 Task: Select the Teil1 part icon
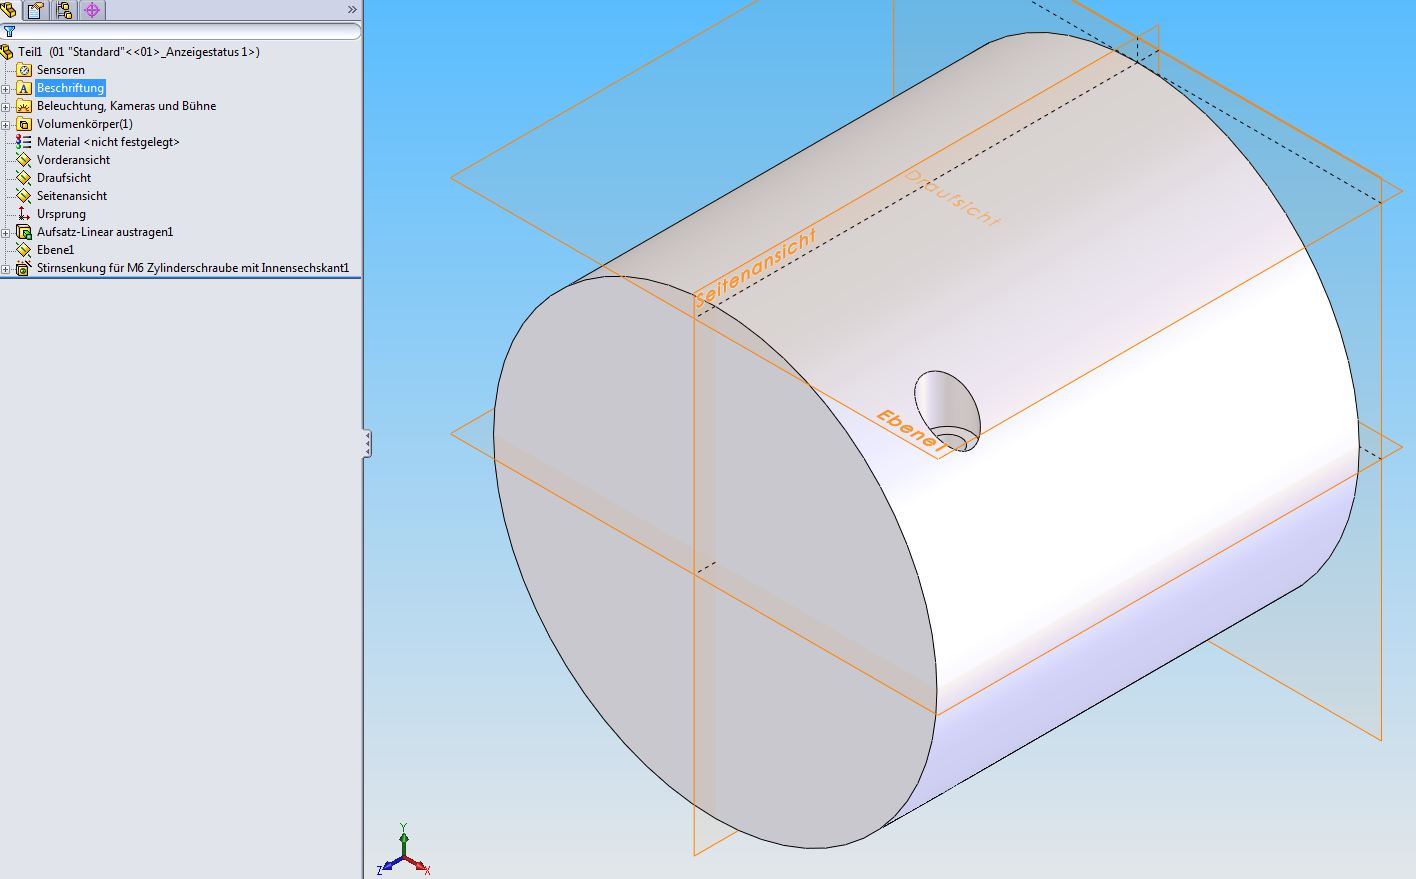pos(7,52)
